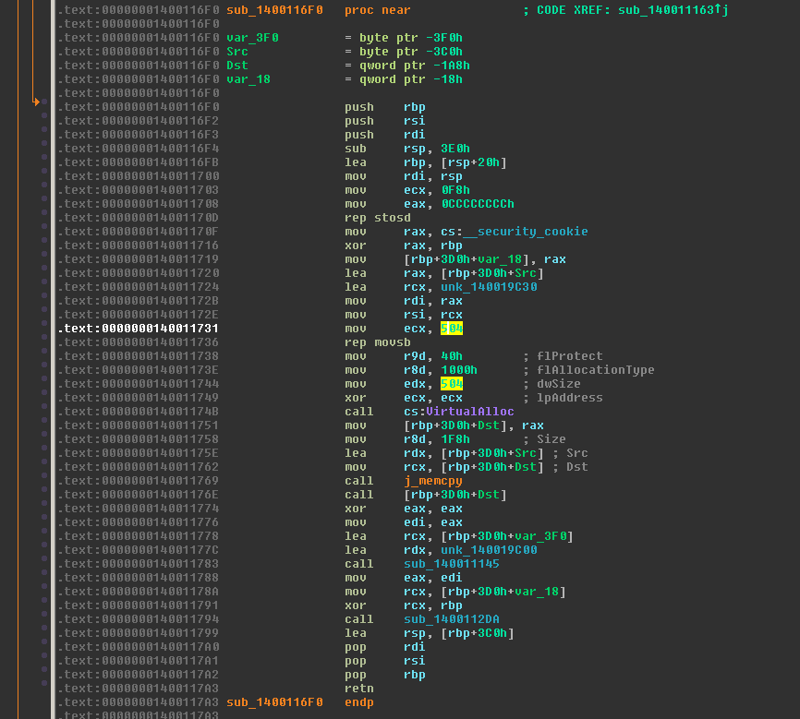Click the var_3F0 variable definition
800x719 pixels.
[248, 37]
